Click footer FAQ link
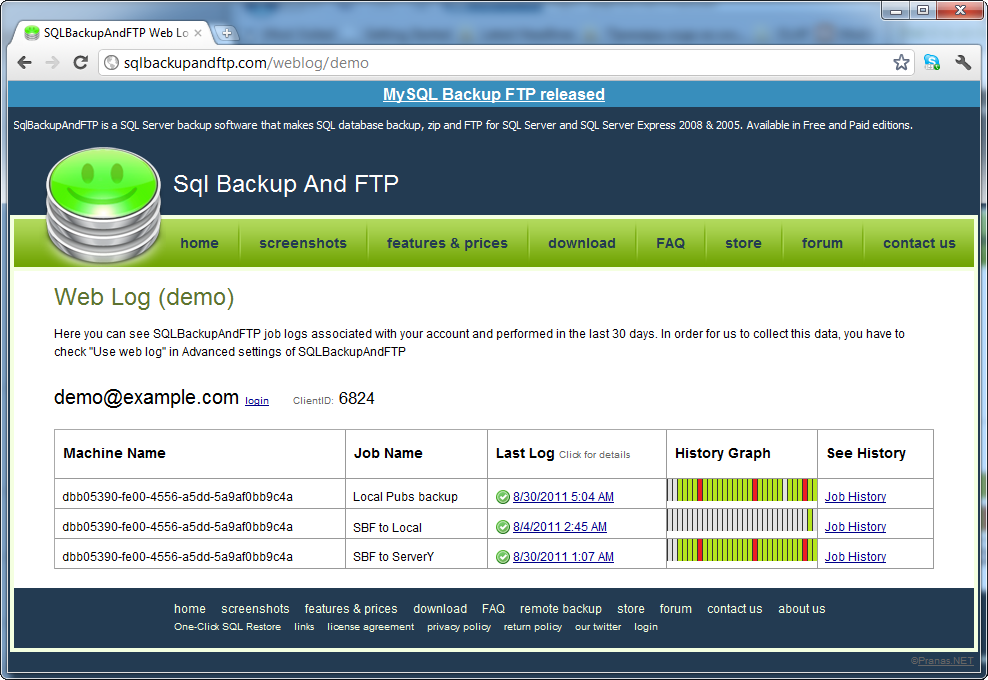The width and height of the screenshot is (988, 680). tap(493, 609)
